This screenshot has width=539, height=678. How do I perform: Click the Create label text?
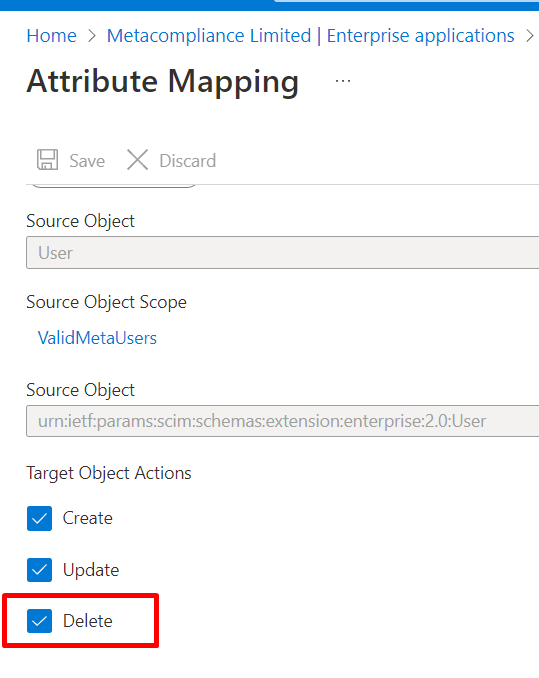[x=88, y=518]
